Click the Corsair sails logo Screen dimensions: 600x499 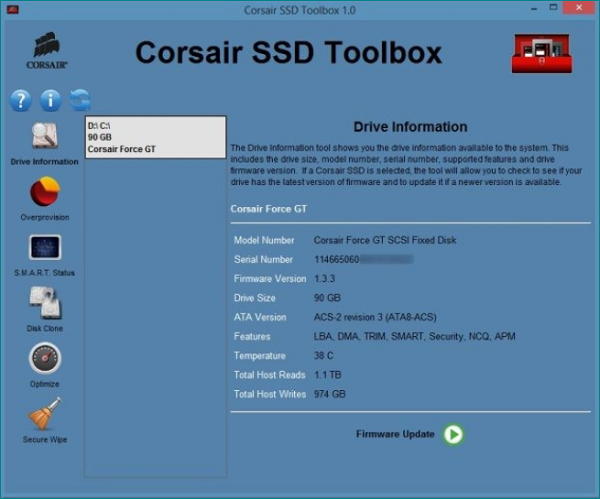coord(47,51)
